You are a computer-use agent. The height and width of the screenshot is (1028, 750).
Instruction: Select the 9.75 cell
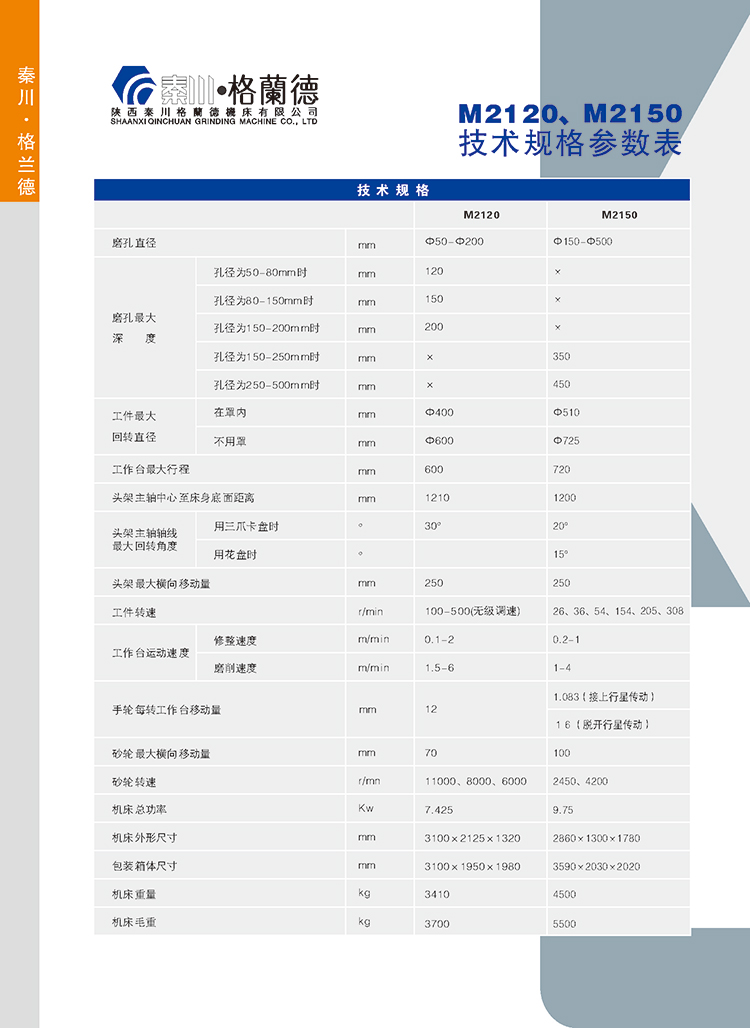562,810
